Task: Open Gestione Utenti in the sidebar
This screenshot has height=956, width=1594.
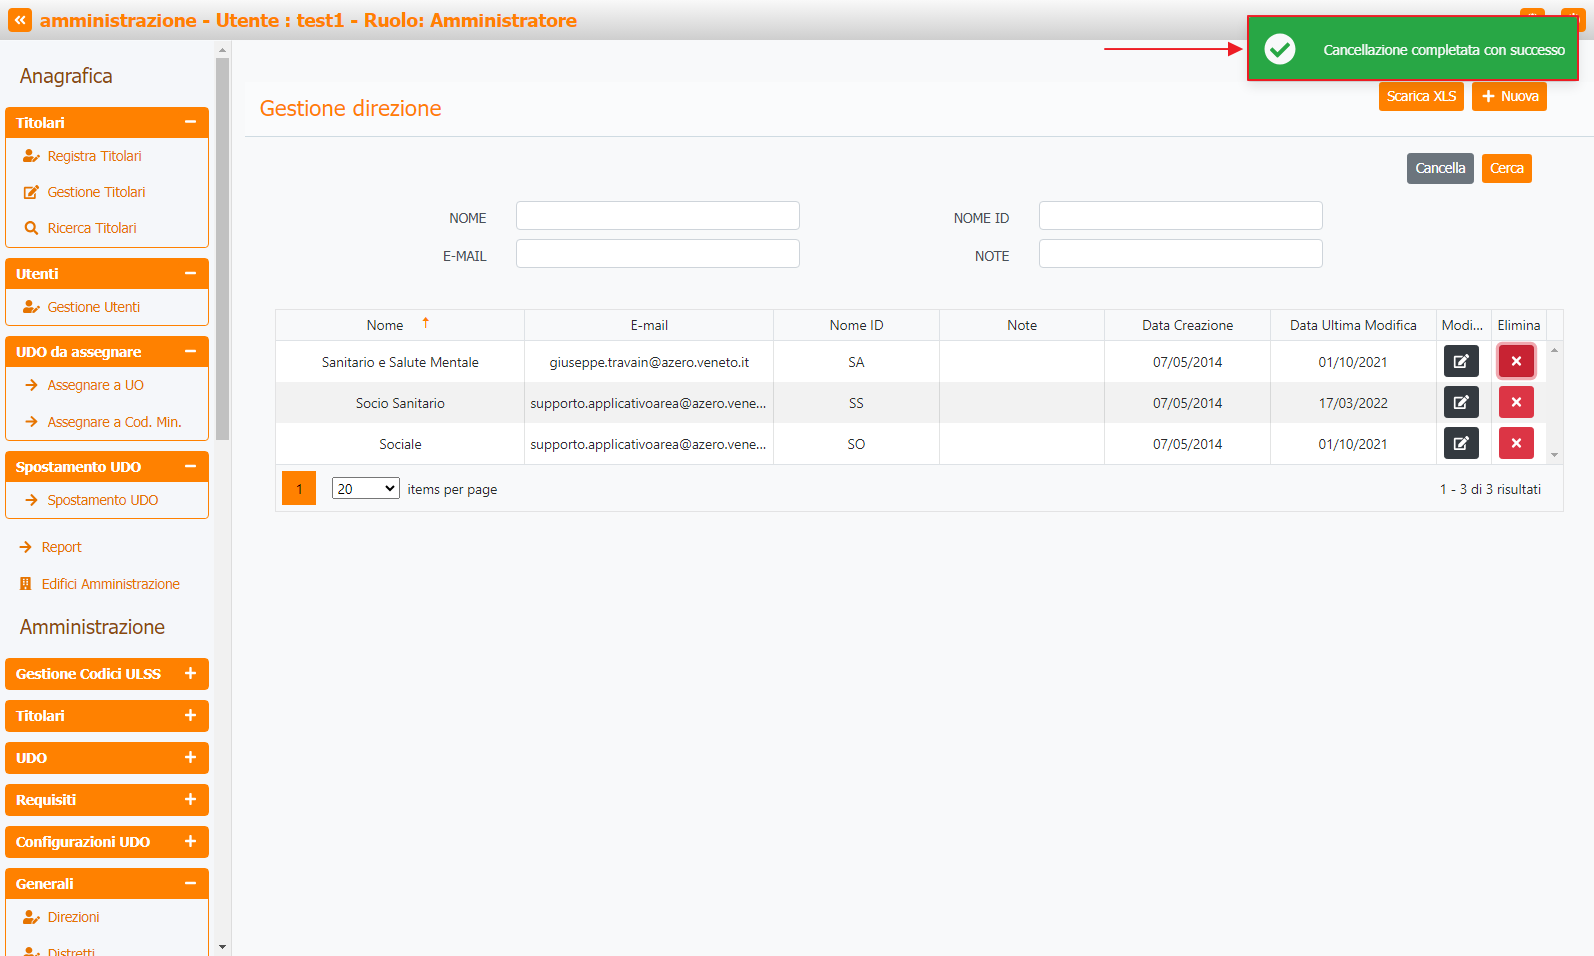Action: 93,307
